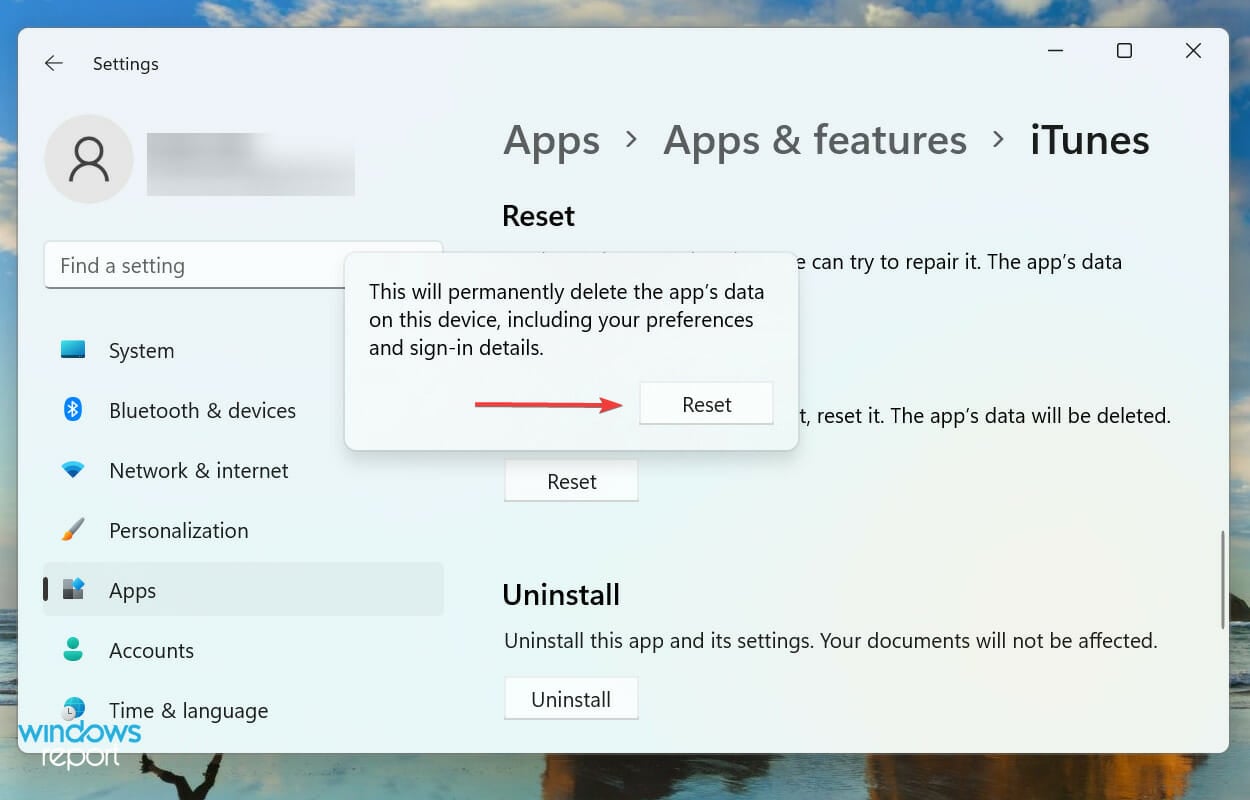Click the Reset section heading
Viewport: 1250px width, 800px height.
(x=538, y=215)
